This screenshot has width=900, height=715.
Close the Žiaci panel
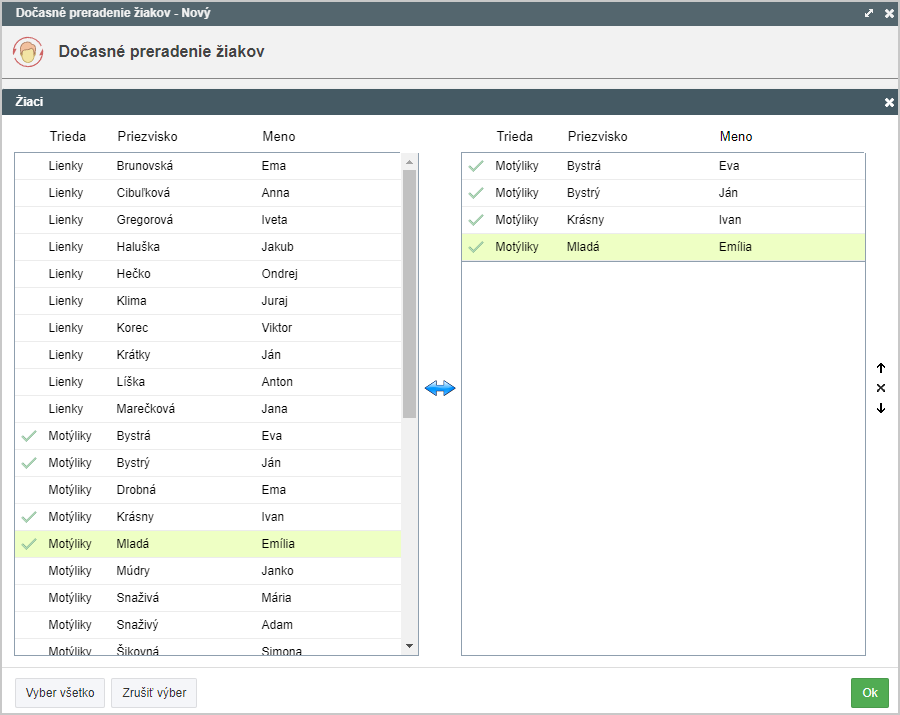tap(889, 102)
